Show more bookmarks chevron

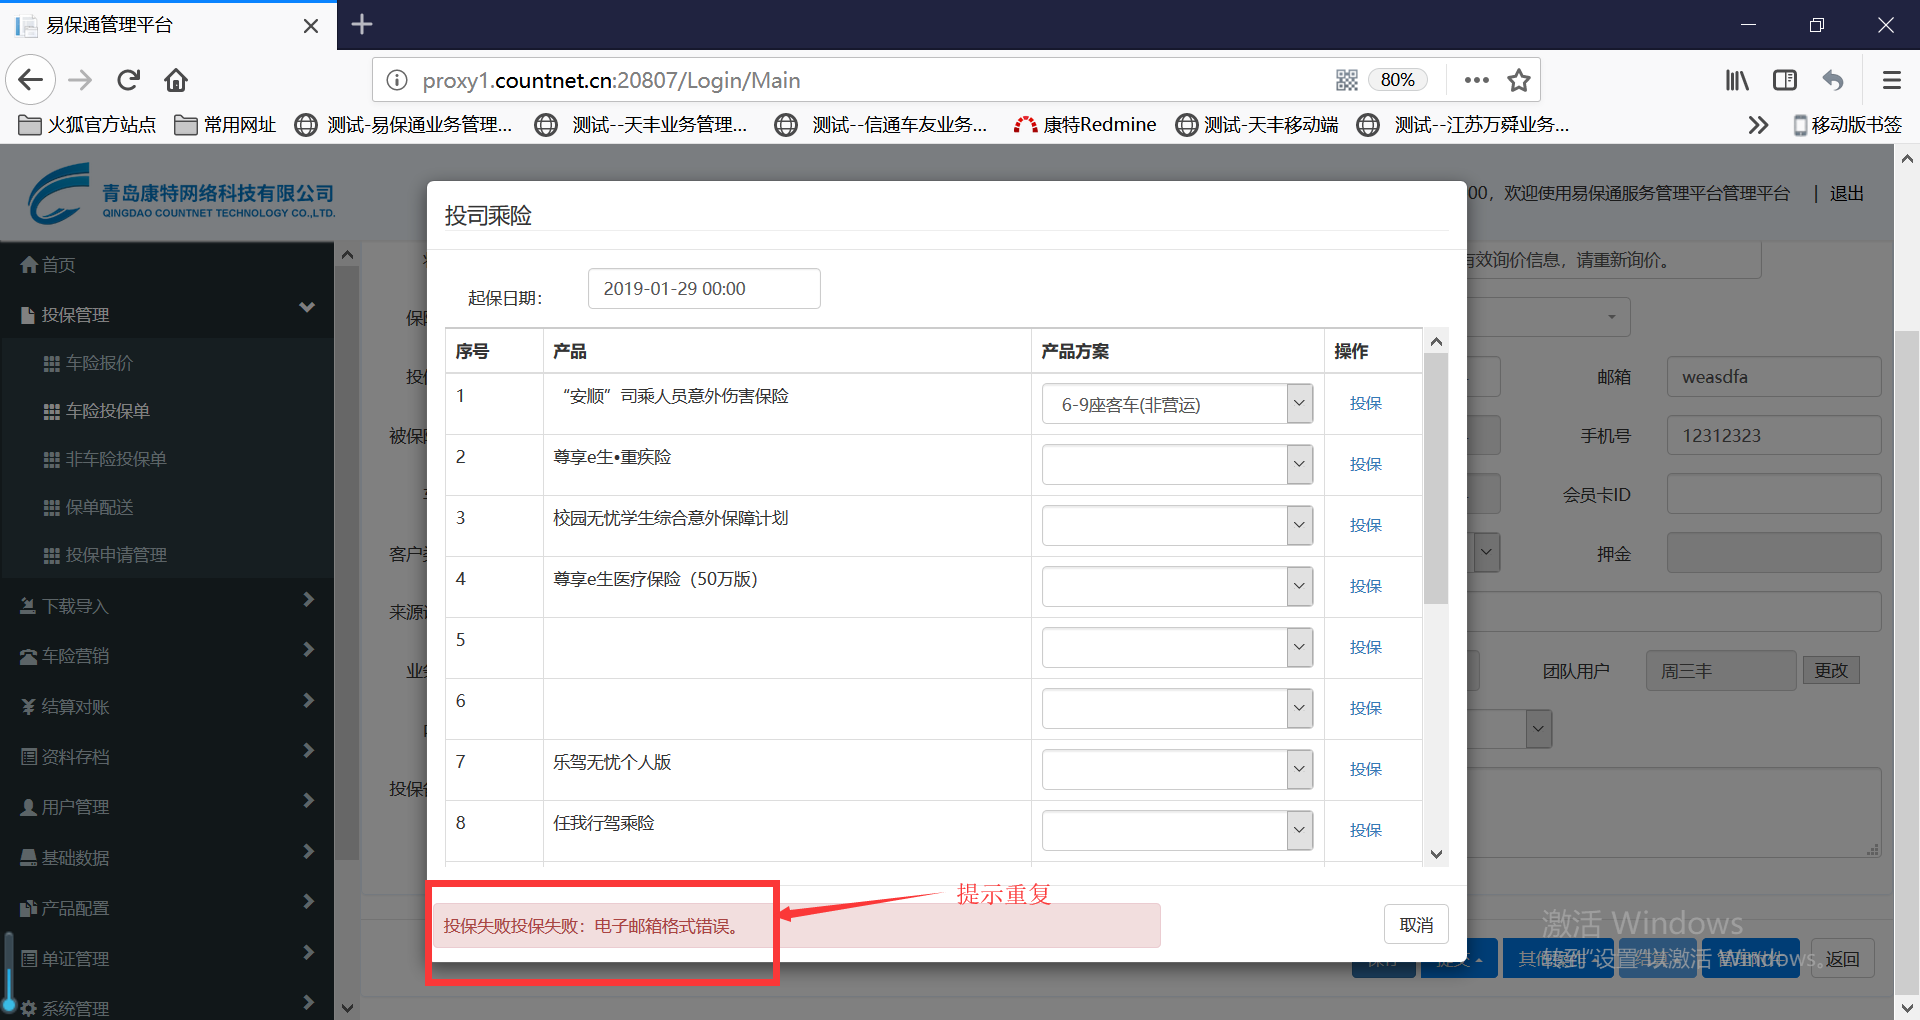pos(1757,125)
